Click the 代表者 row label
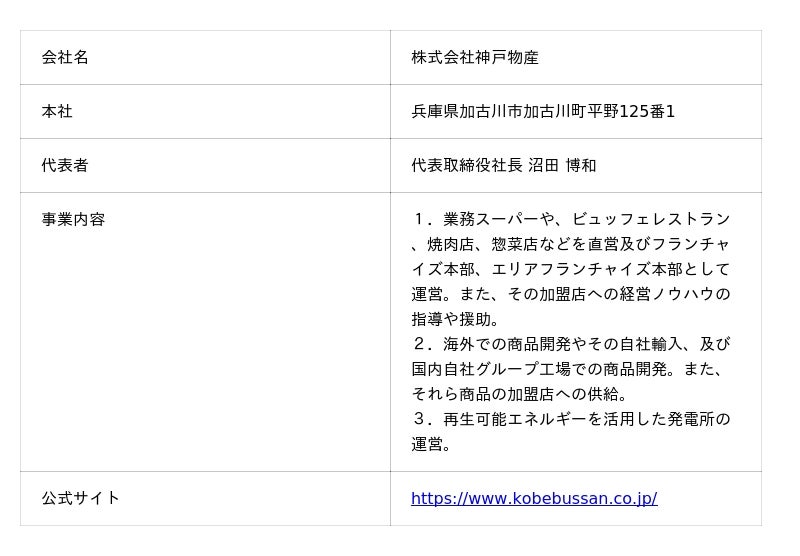This screenshot has width=800, height=556. tap(65, 165)
